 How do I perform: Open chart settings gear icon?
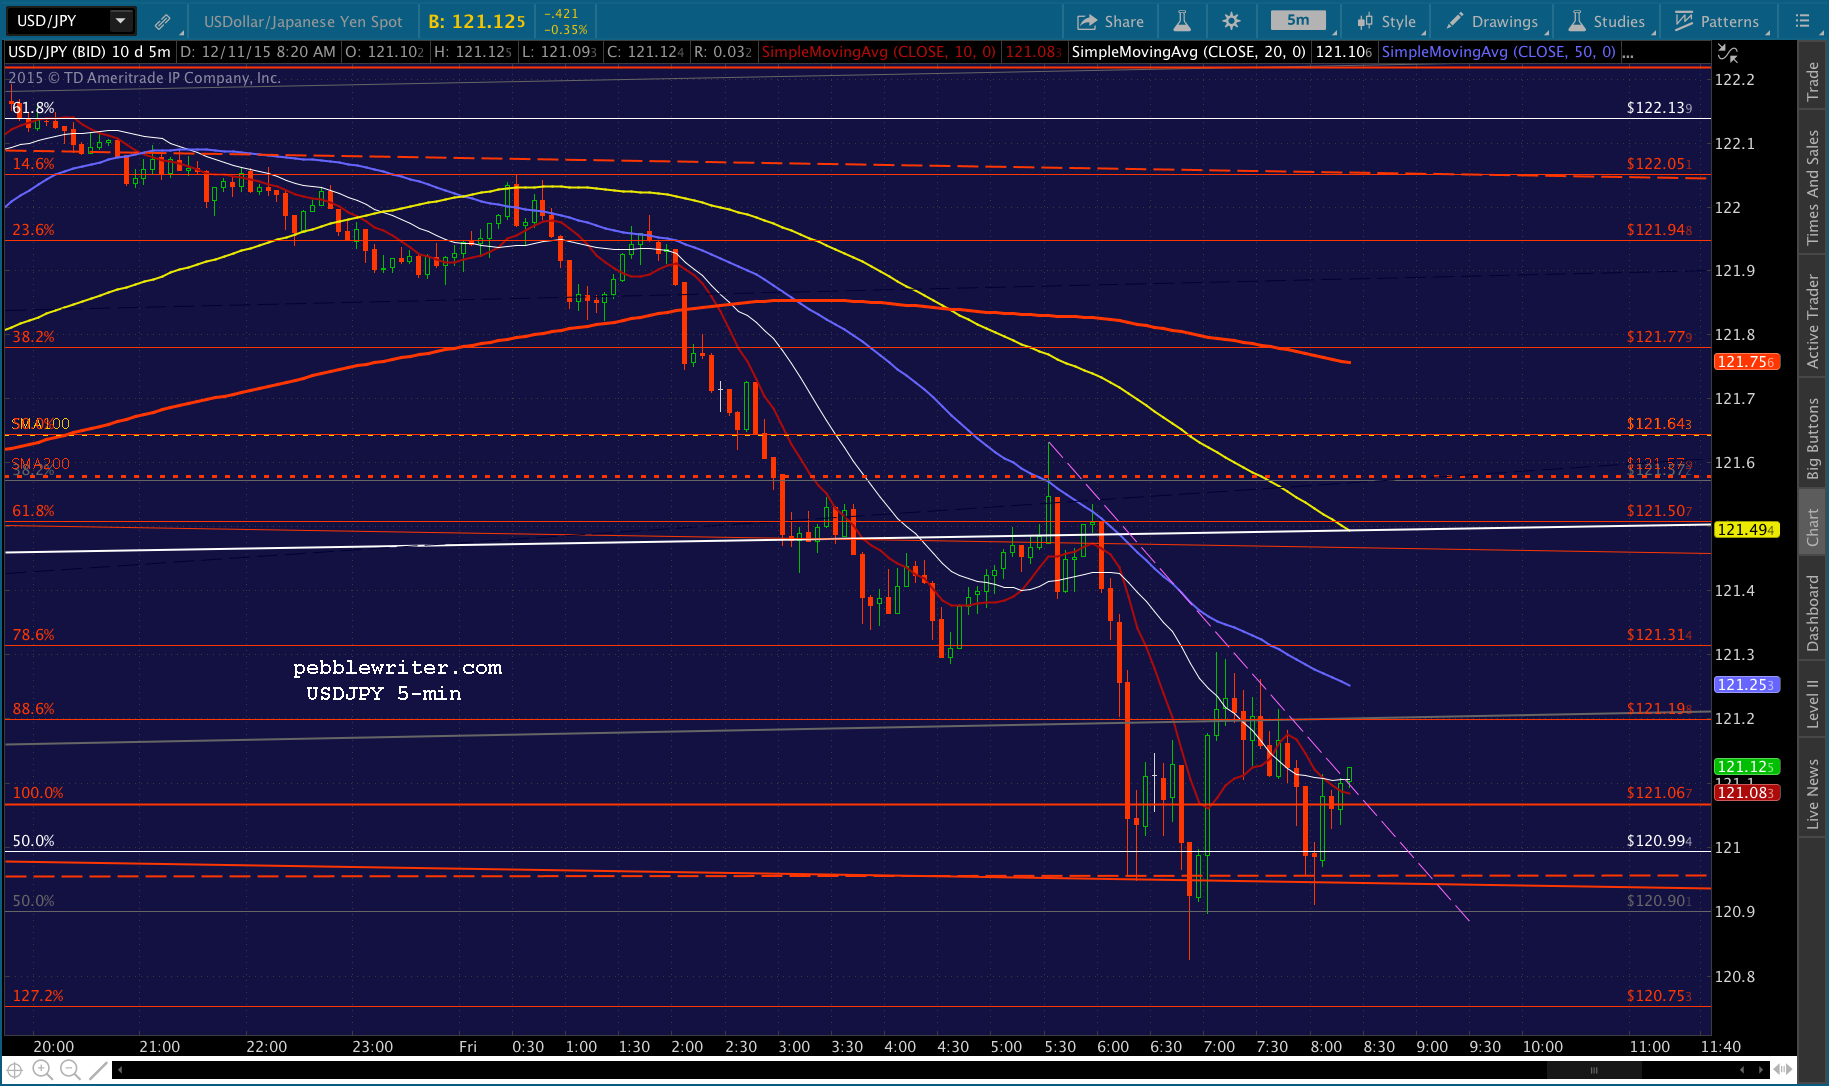coord(1231,21)
